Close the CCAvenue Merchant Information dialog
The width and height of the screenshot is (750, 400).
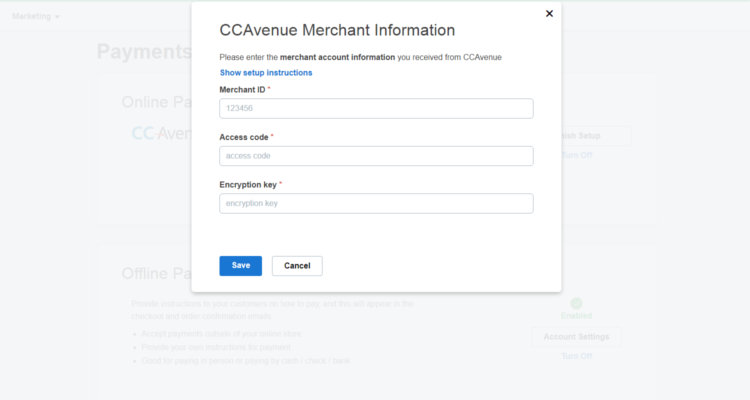click(x=549, y=13)
